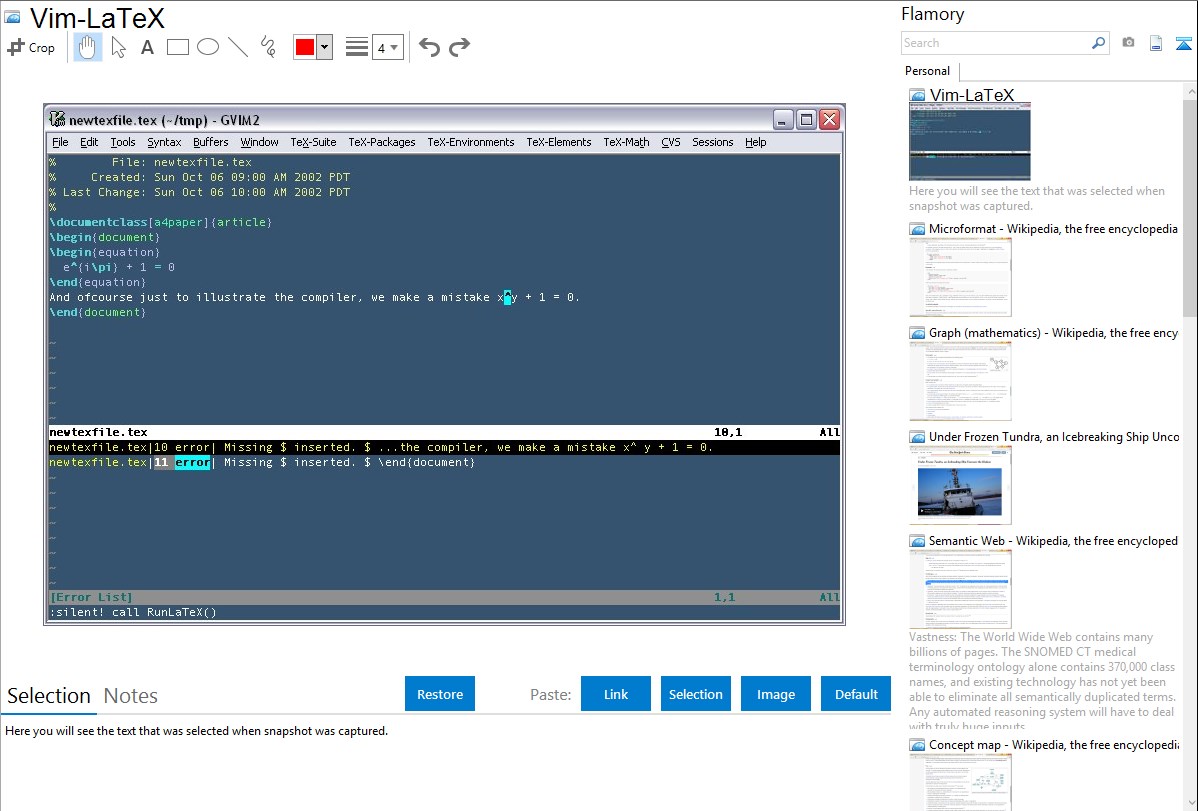Switch to the Notes tab
Screen dimensions: 1198x811
coord(131,696)
